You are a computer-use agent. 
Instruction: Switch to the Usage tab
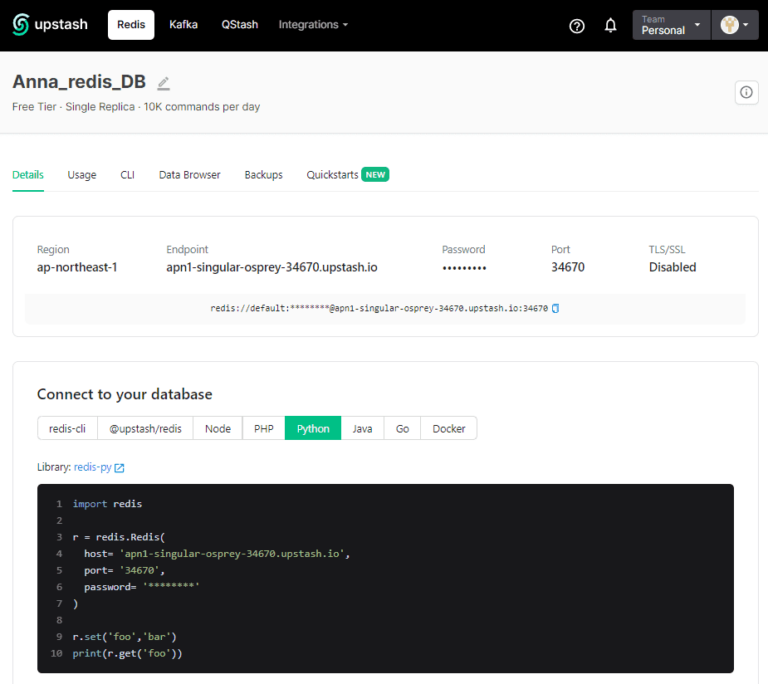(82, 175)
